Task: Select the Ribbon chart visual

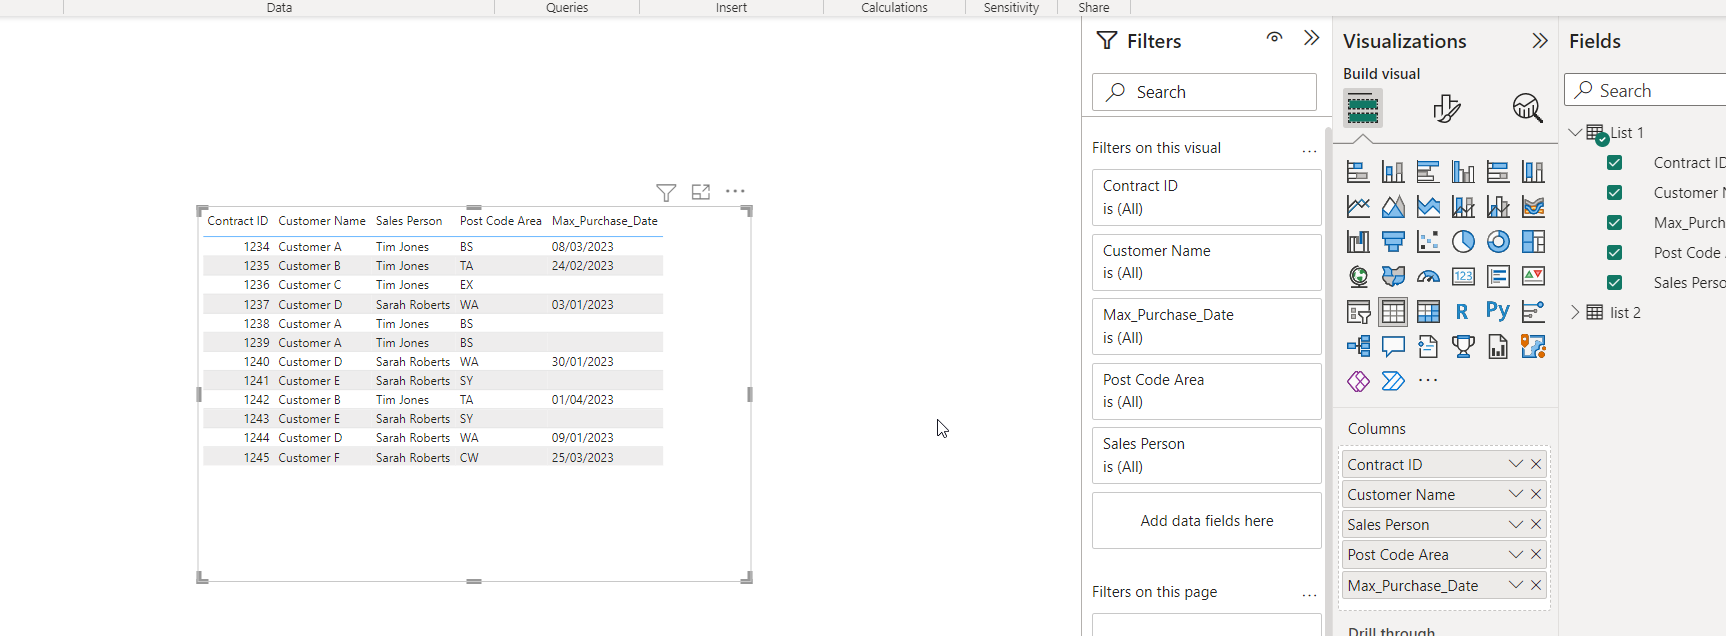Action: point(1533,207)
